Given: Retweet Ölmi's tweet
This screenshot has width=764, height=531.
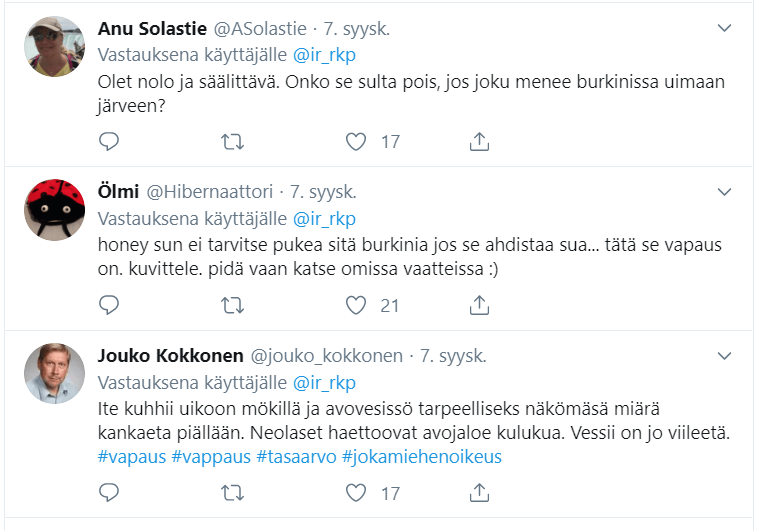Looking at the screenshot, I should [x=232, y=304].
